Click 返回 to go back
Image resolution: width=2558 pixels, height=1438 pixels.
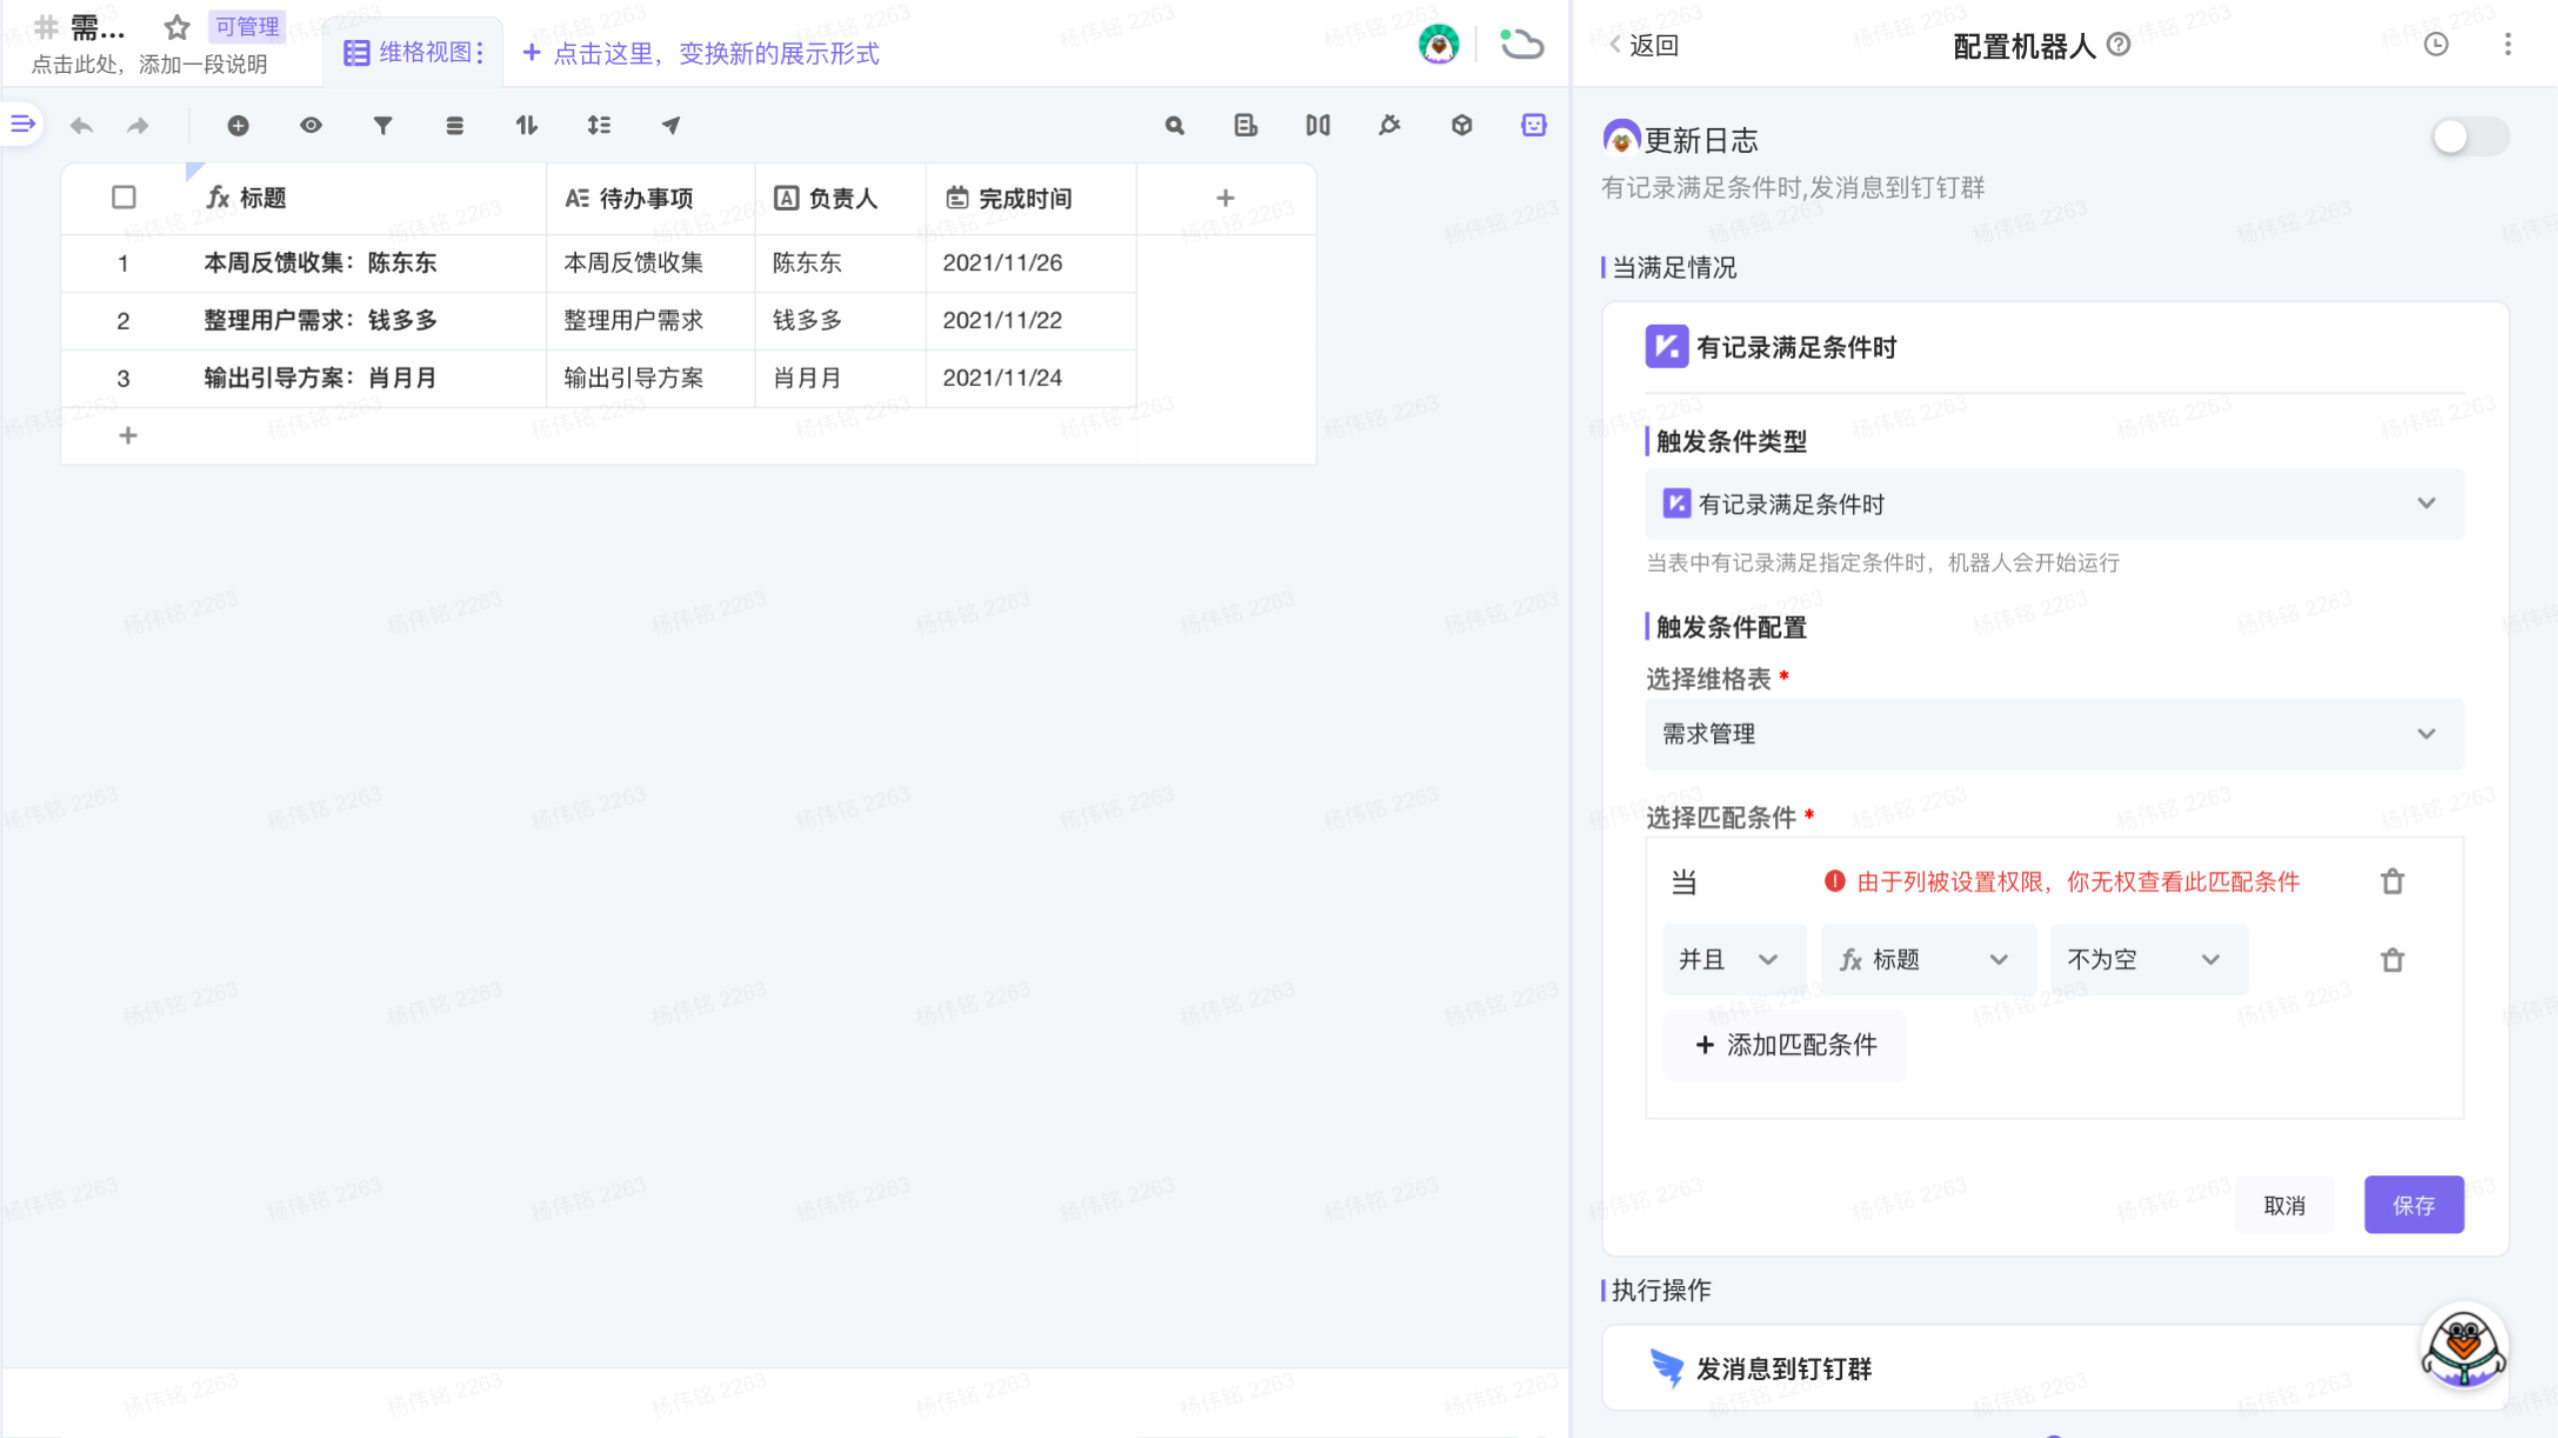pos(1643,45)
